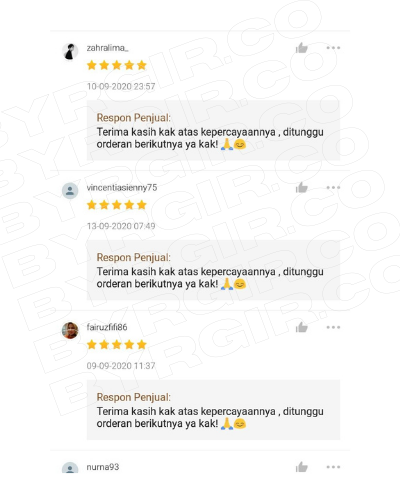Select five-star rating under zahralima_
Viewport: 400px width, 500px height.
click(117, 65)
